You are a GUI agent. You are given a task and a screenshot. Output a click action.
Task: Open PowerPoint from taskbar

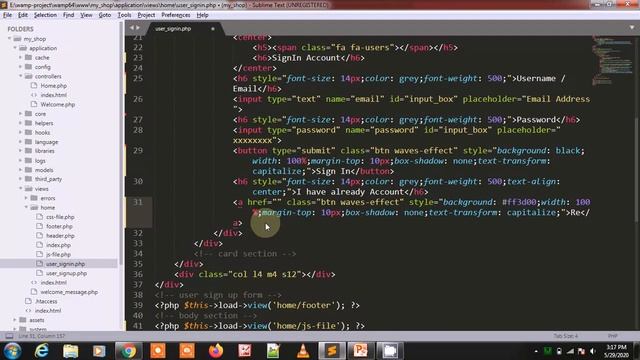360,351
